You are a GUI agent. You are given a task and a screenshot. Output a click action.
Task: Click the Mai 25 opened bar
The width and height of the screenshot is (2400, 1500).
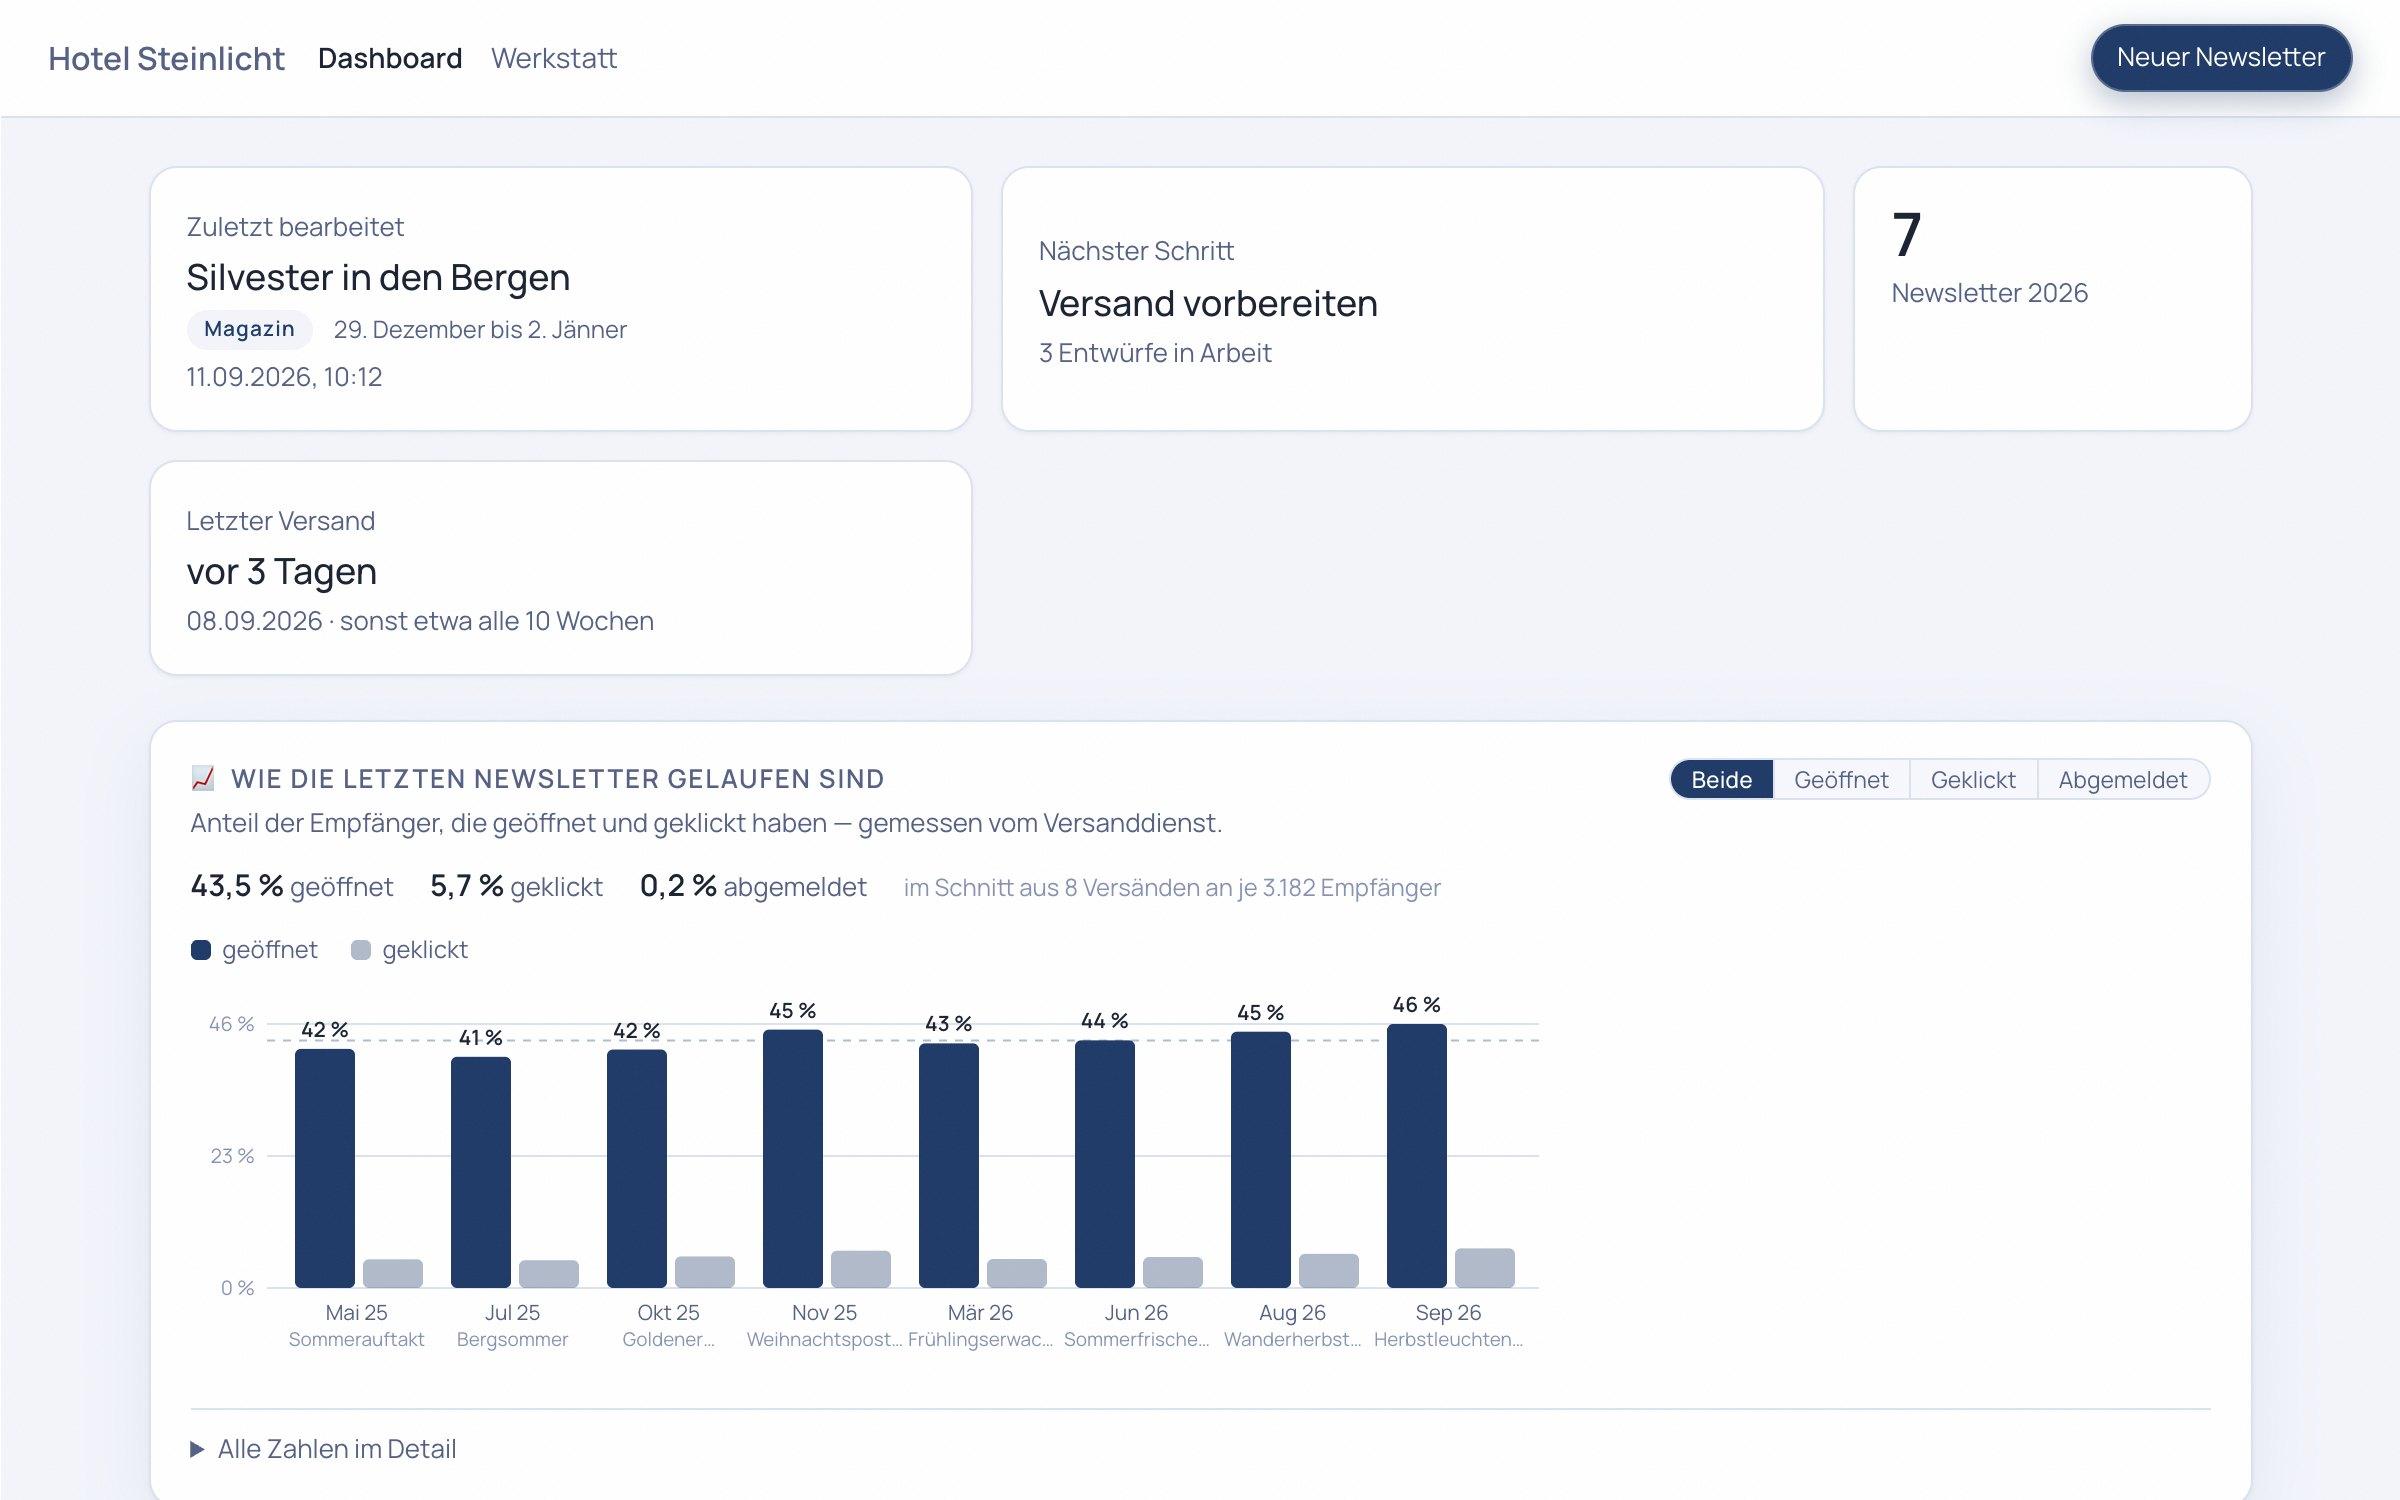pos(325,1168)
